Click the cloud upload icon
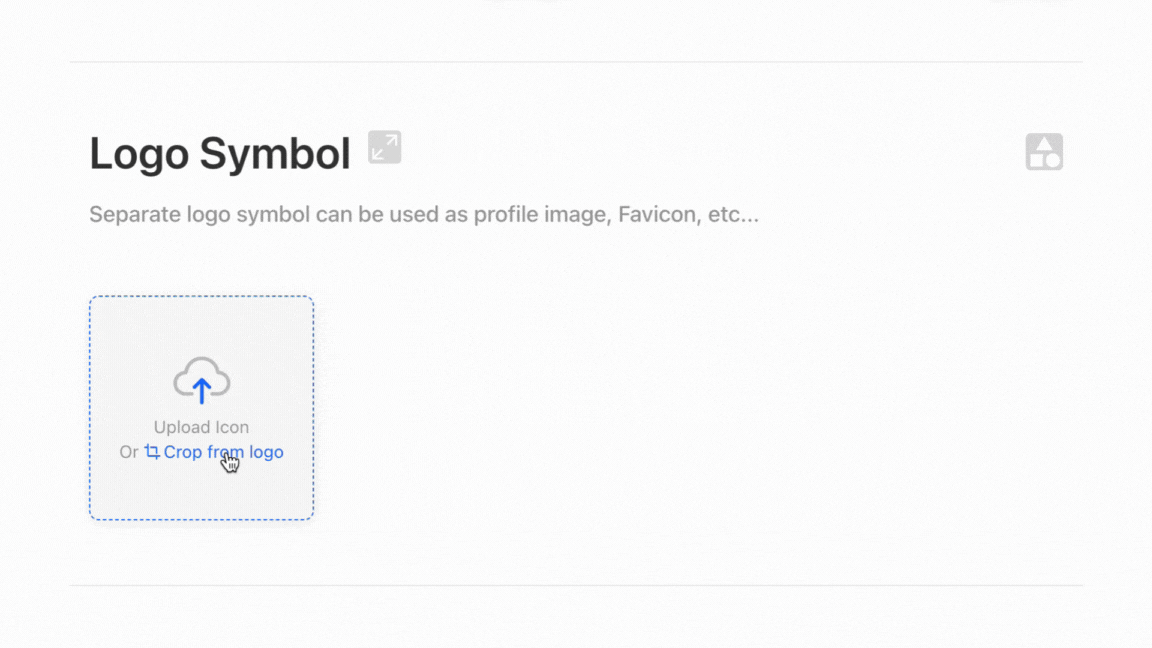Image resolution: width=1152 pixels, height=648 pixels. pyautogui.click(x=201, y=381)
